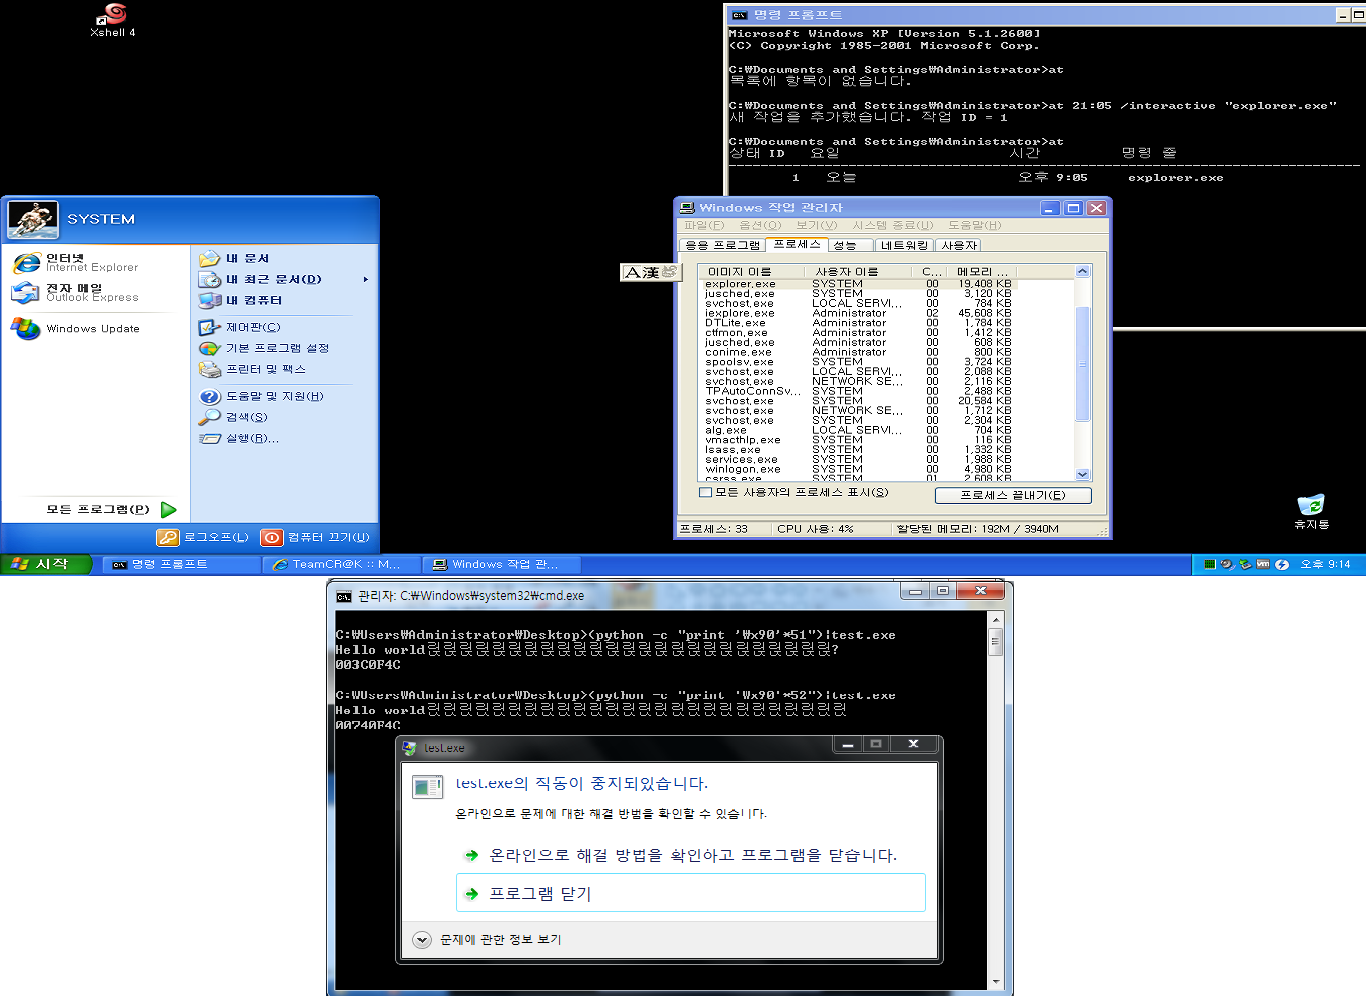Open Windows Update from the Start menu
The height and width of the screenshot is (996, 1366).
[27, 328]
